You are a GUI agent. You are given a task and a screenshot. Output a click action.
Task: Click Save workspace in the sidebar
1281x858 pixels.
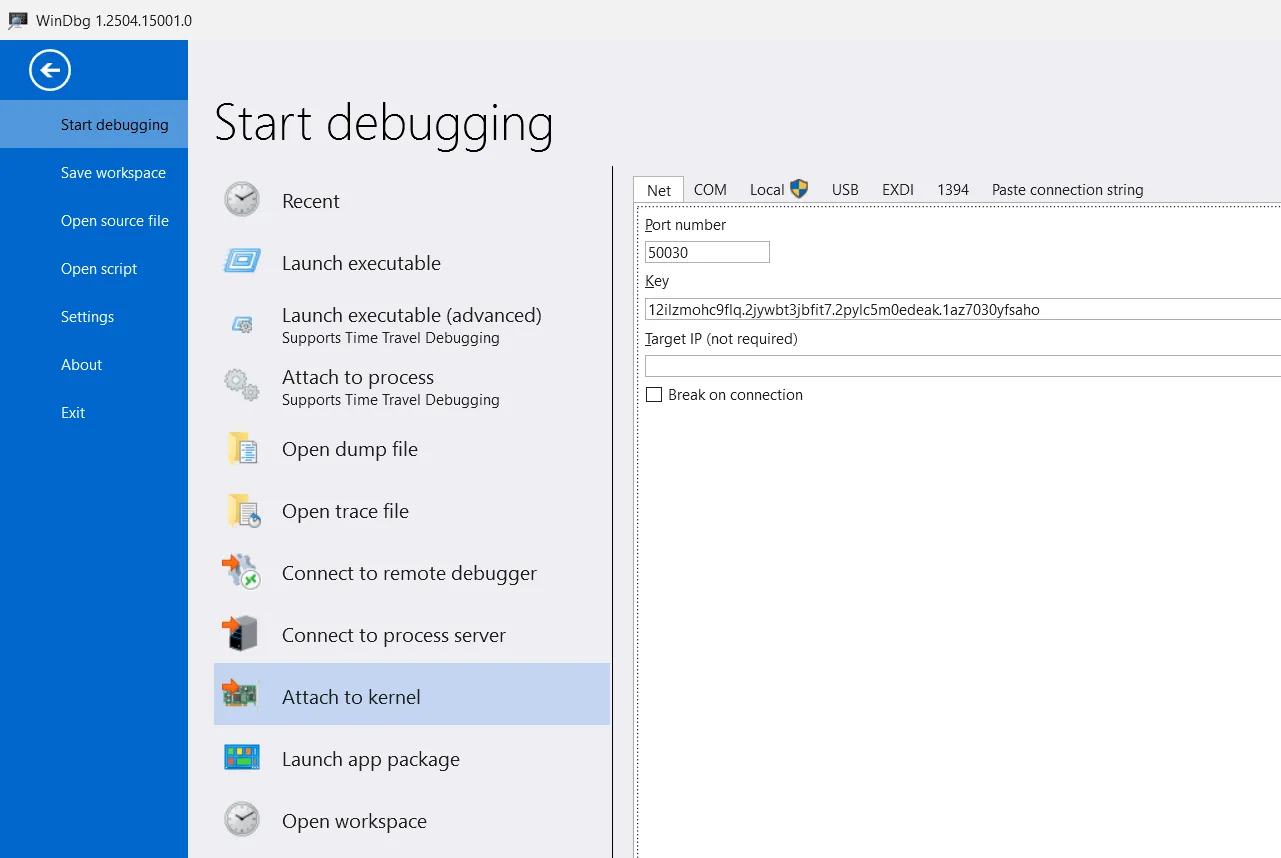coord(113,172)
